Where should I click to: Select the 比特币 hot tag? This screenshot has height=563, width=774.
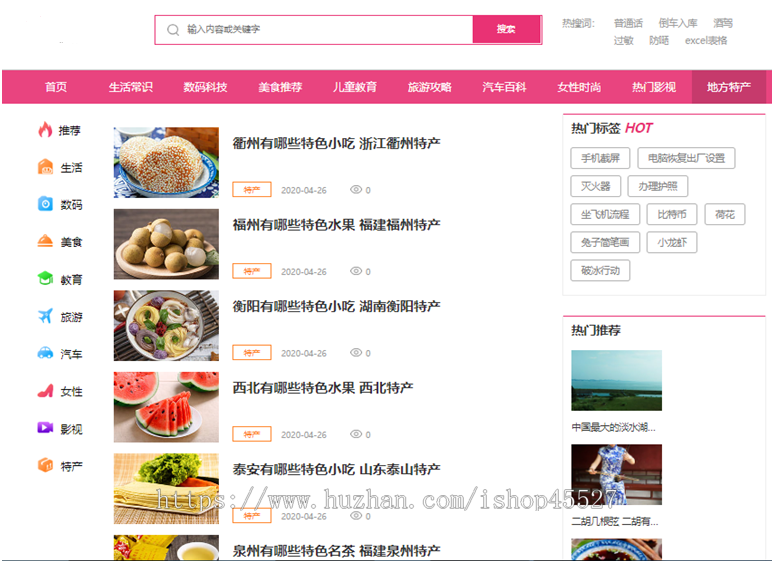click(672, 215)
